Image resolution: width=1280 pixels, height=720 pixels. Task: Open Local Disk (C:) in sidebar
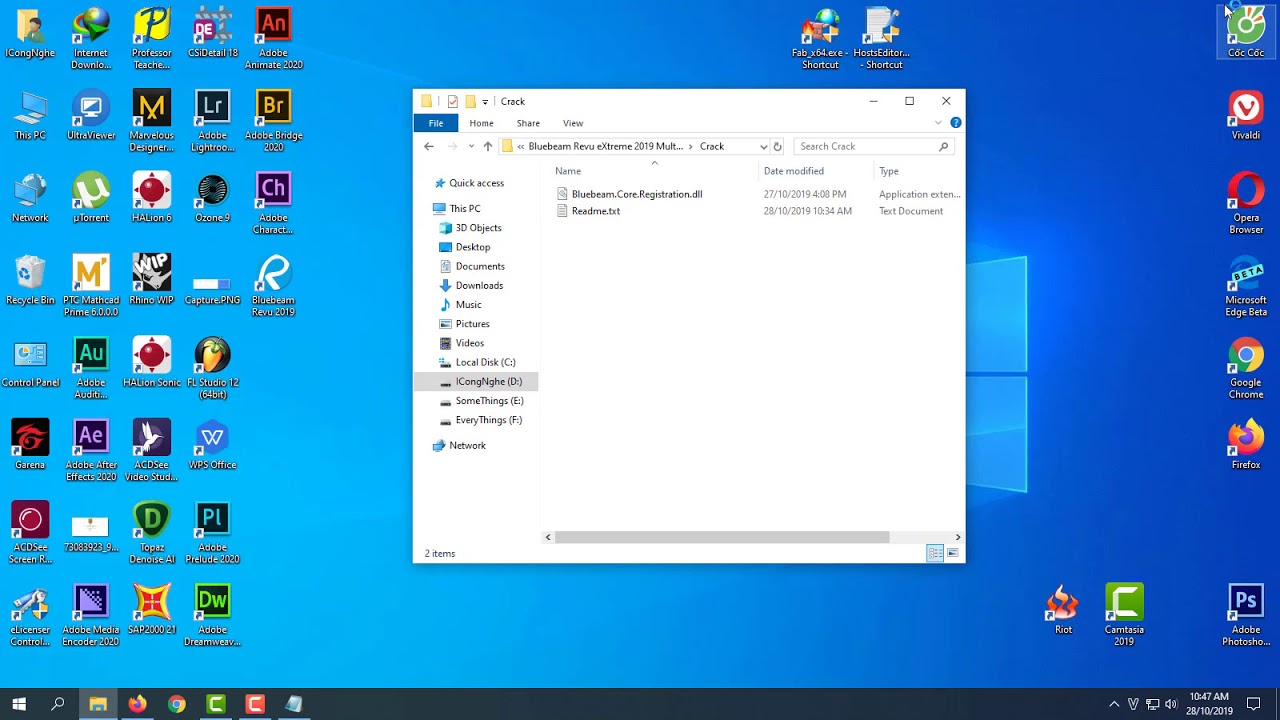tap(485, 362)
